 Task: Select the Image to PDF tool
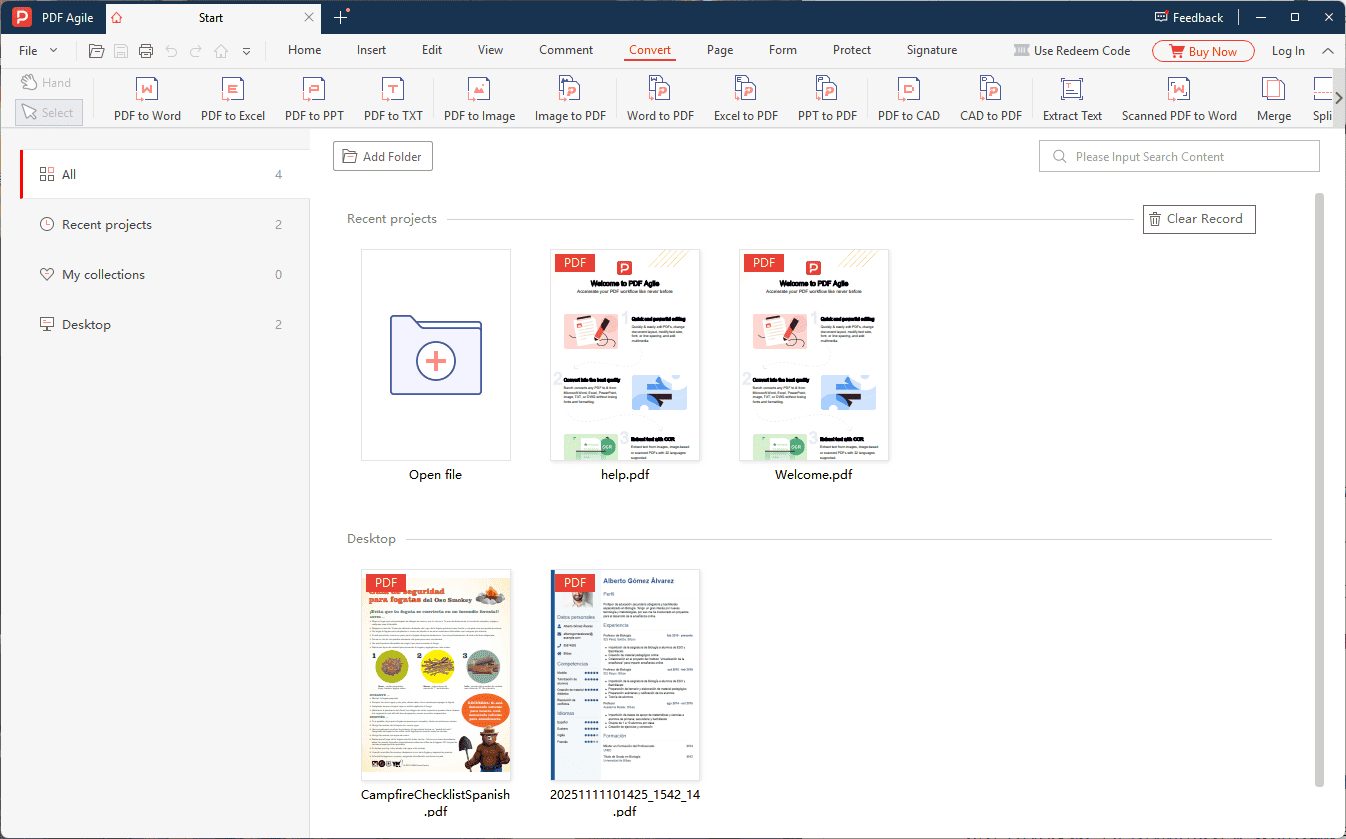(570, 98)
